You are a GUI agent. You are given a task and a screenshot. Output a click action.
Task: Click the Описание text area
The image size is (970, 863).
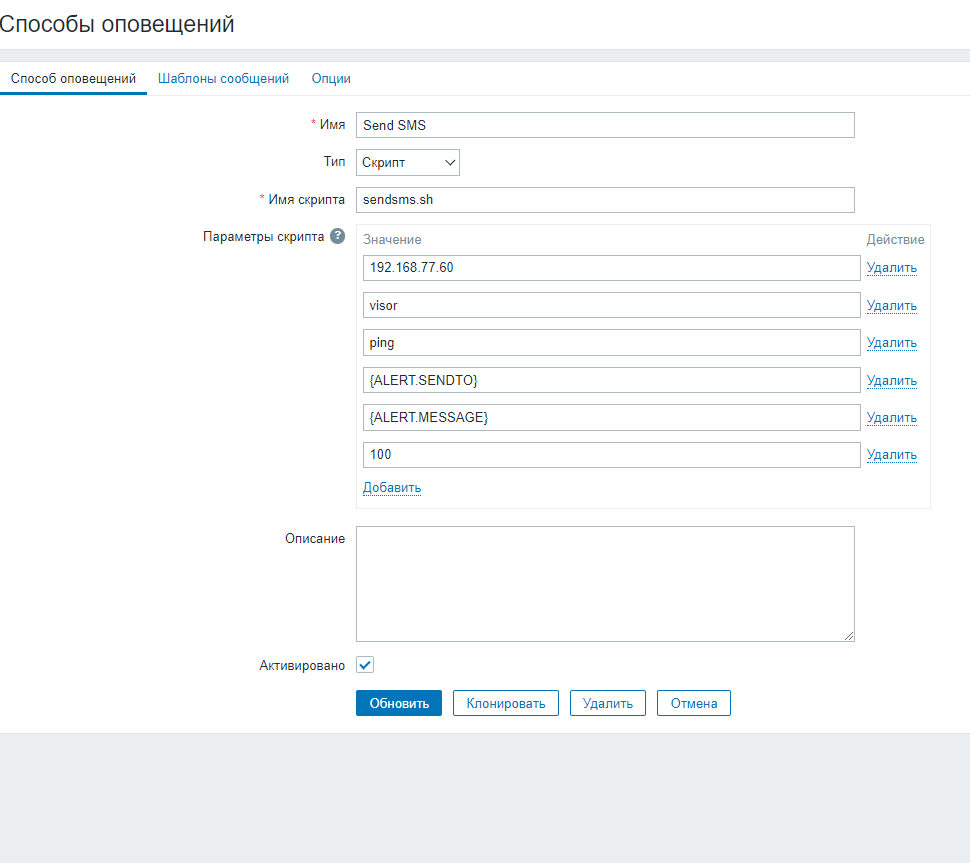[605, 584]
